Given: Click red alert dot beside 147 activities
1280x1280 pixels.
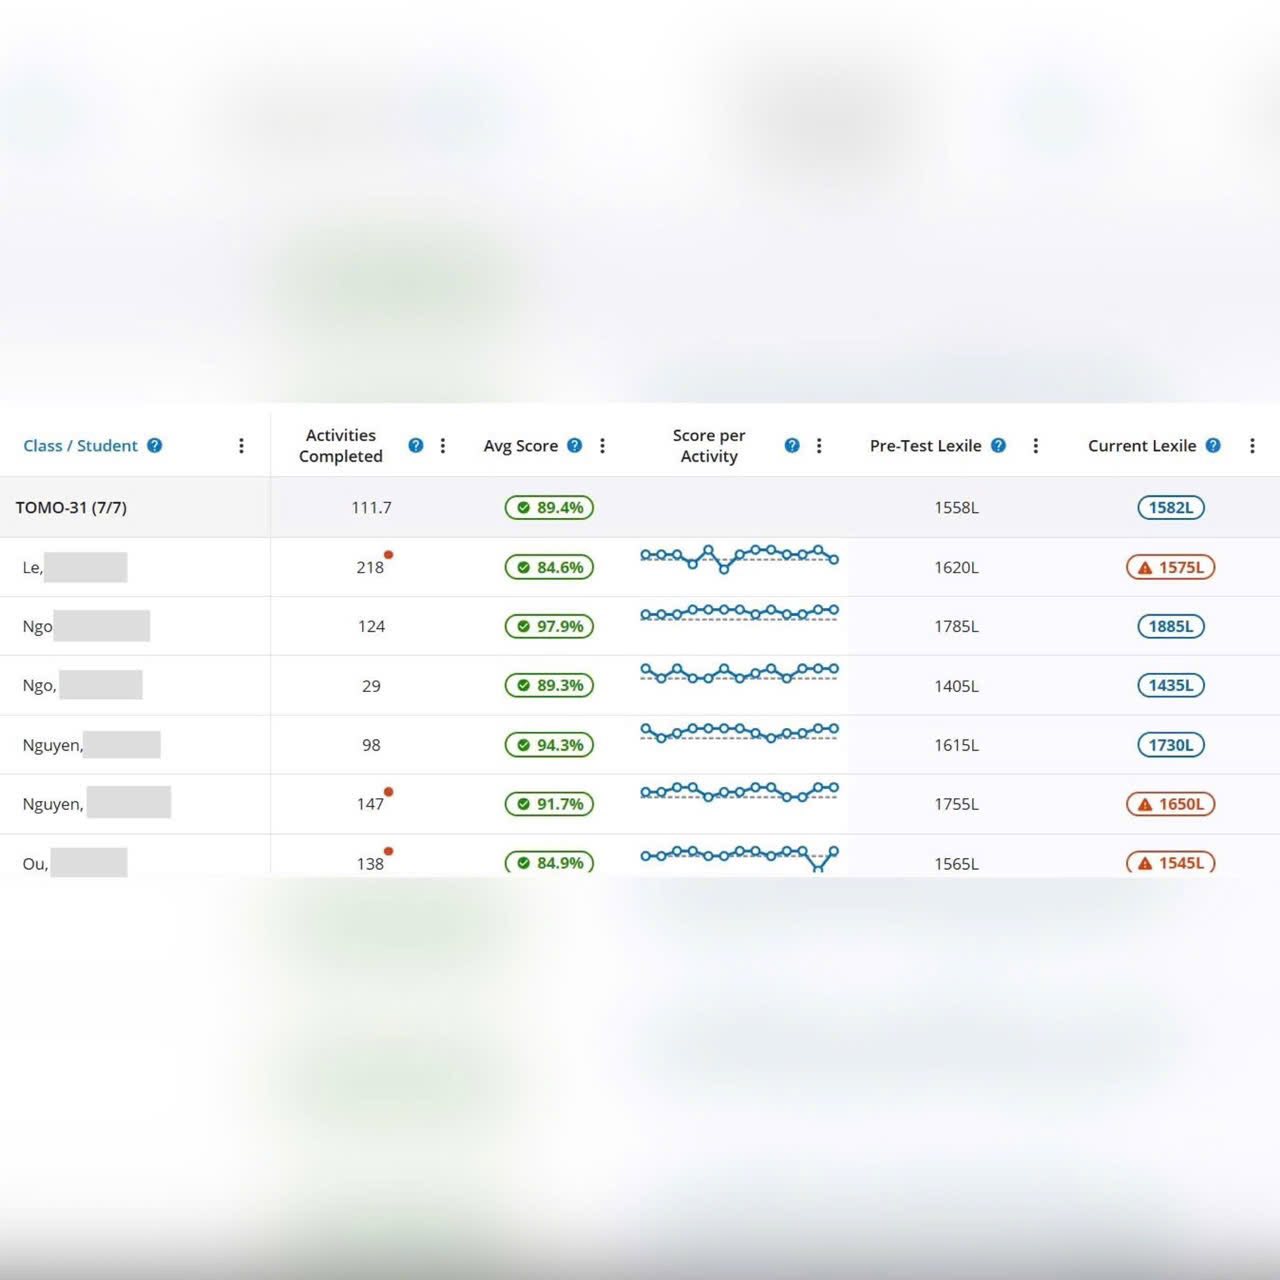Looking at the screenshot, I should (x=389, y=792).
